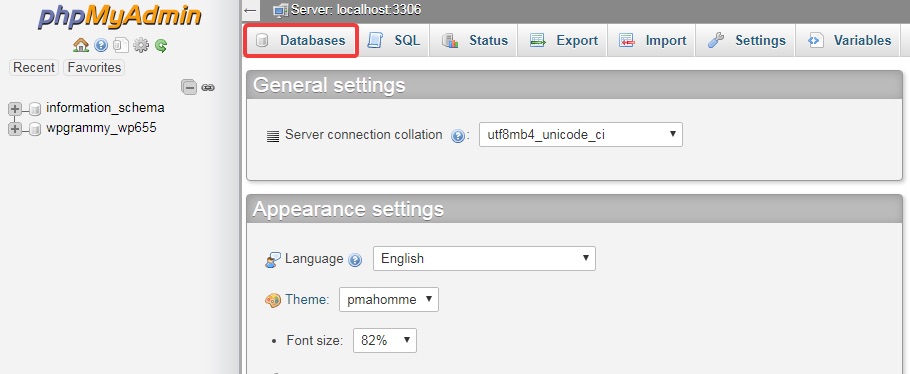
Task: Click the Recent button
Action: coord(34,67)
